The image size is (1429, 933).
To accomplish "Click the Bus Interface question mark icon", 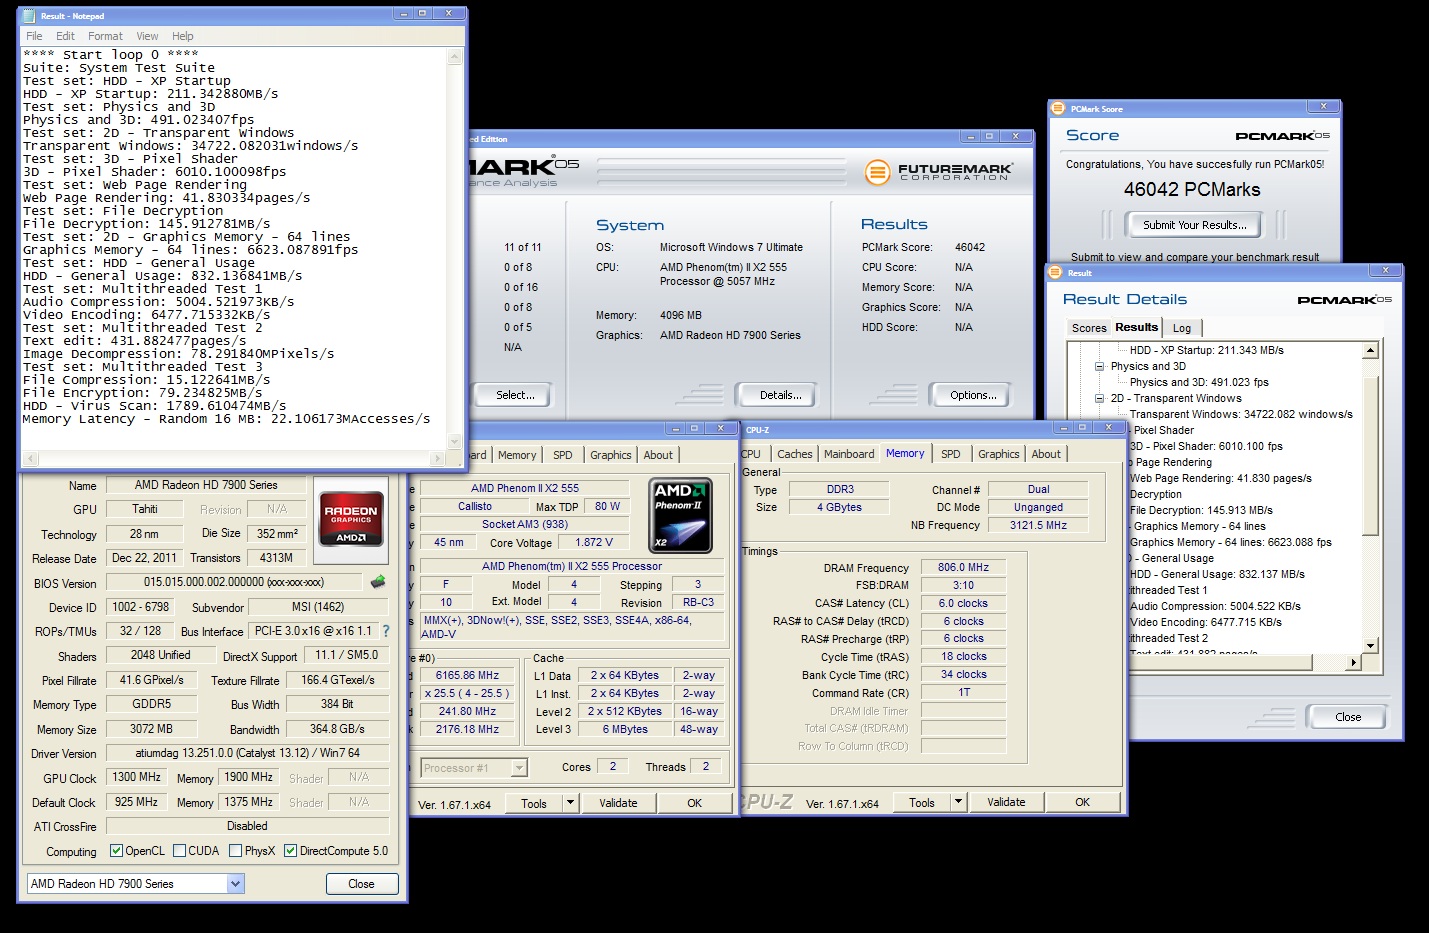I will (x=386, y=631).
